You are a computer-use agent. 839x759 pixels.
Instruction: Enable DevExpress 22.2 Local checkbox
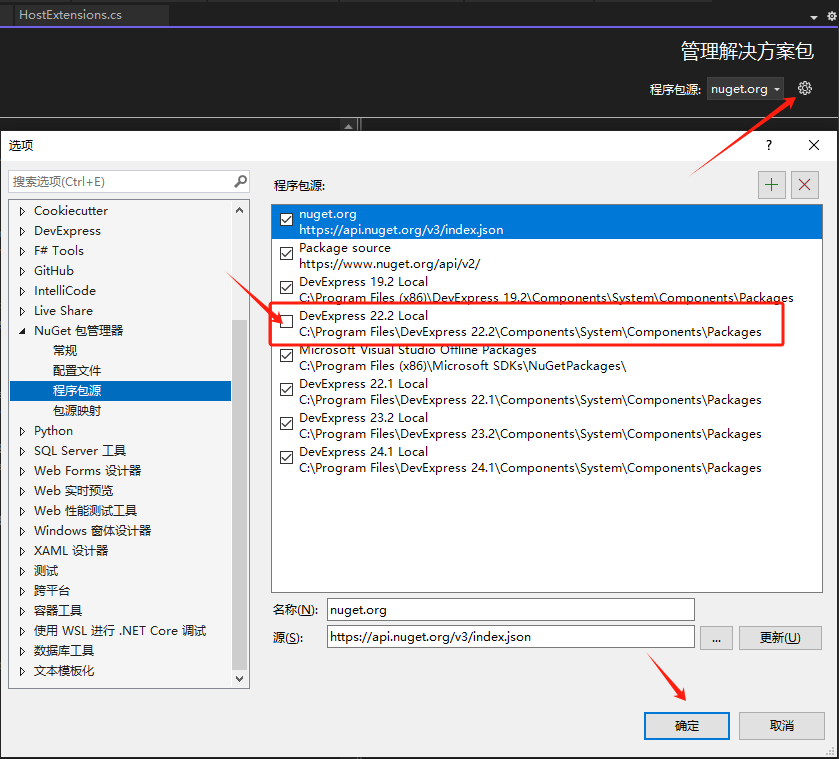[286, 321]
